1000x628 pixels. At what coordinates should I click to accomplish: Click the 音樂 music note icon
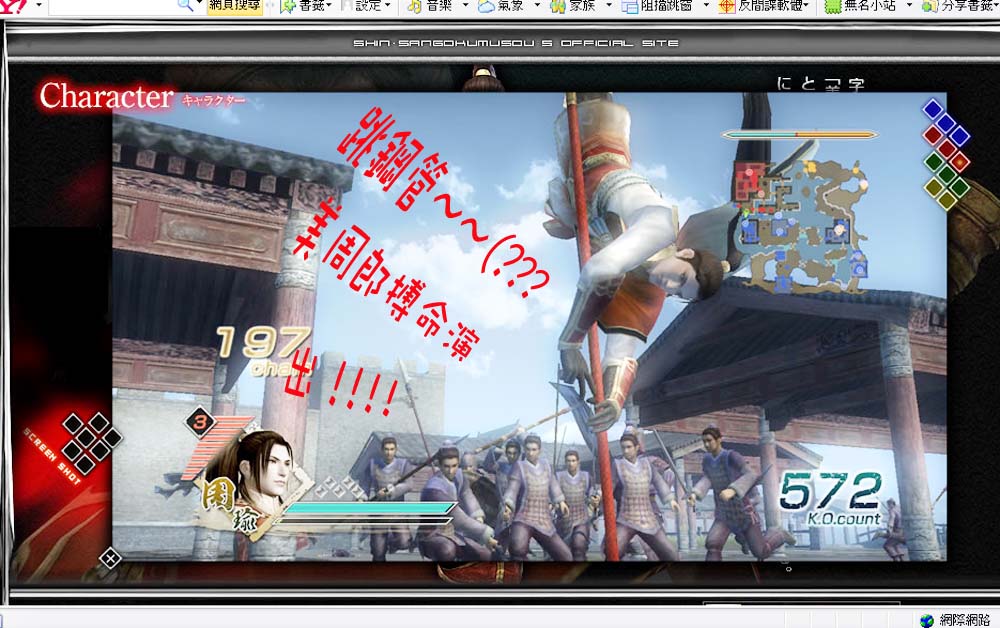click(415, 6)
